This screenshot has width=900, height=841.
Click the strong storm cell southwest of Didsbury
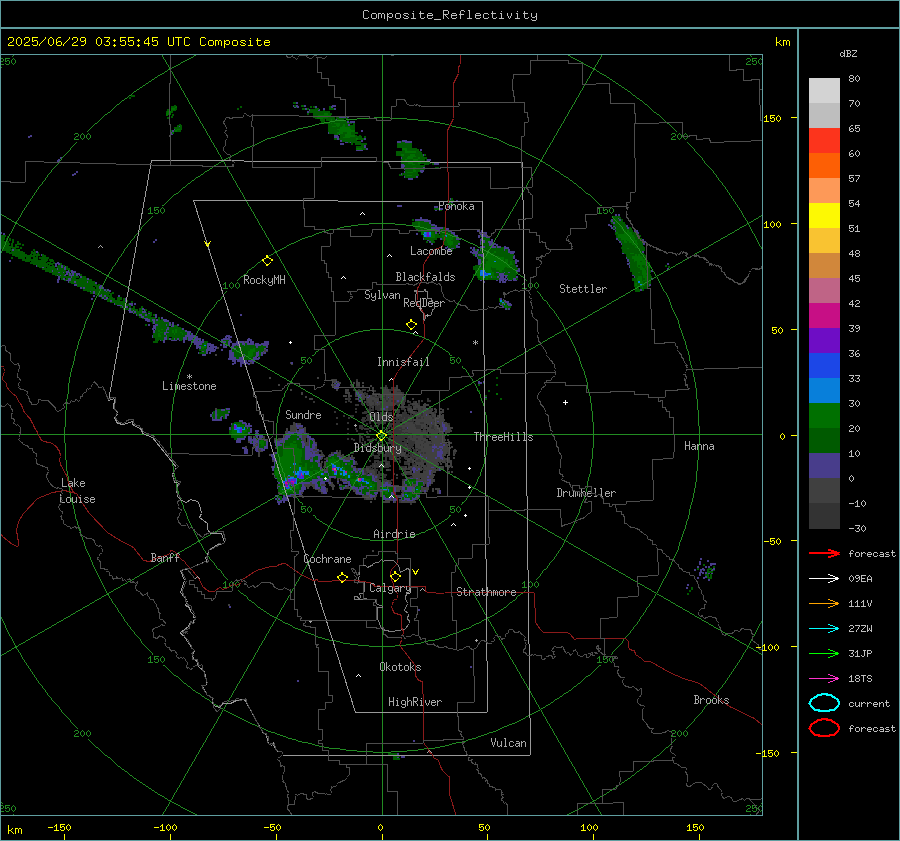pos(297,465)
